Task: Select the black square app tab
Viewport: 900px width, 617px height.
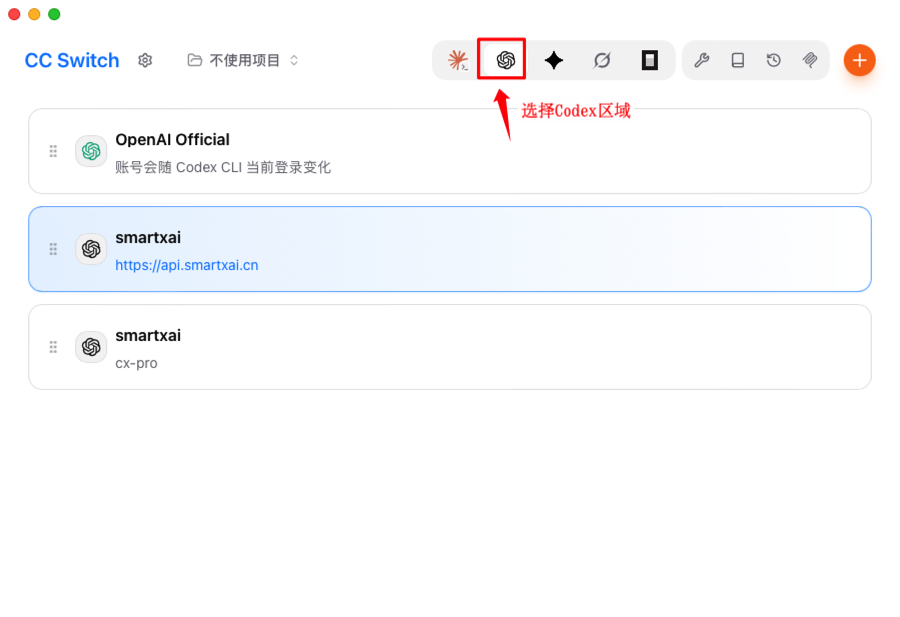Action: 649,60
